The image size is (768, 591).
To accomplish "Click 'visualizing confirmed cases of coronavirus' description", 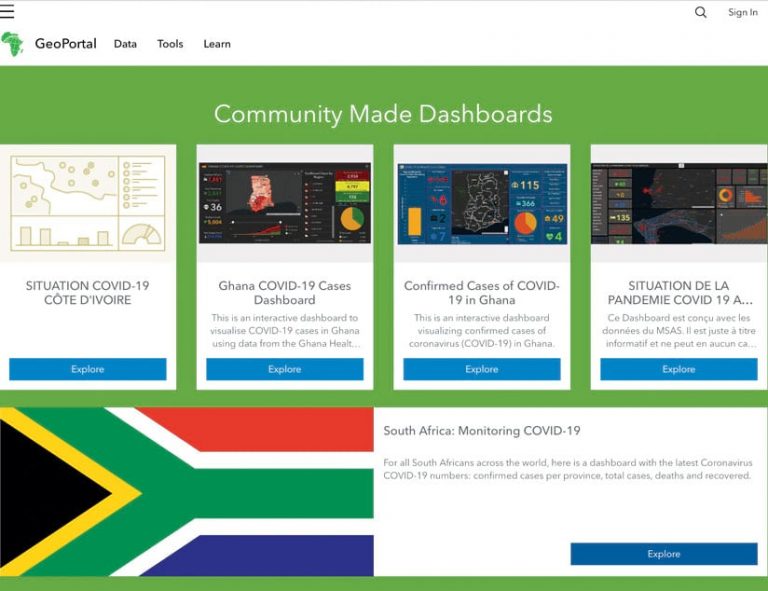I will coord(481,331).
